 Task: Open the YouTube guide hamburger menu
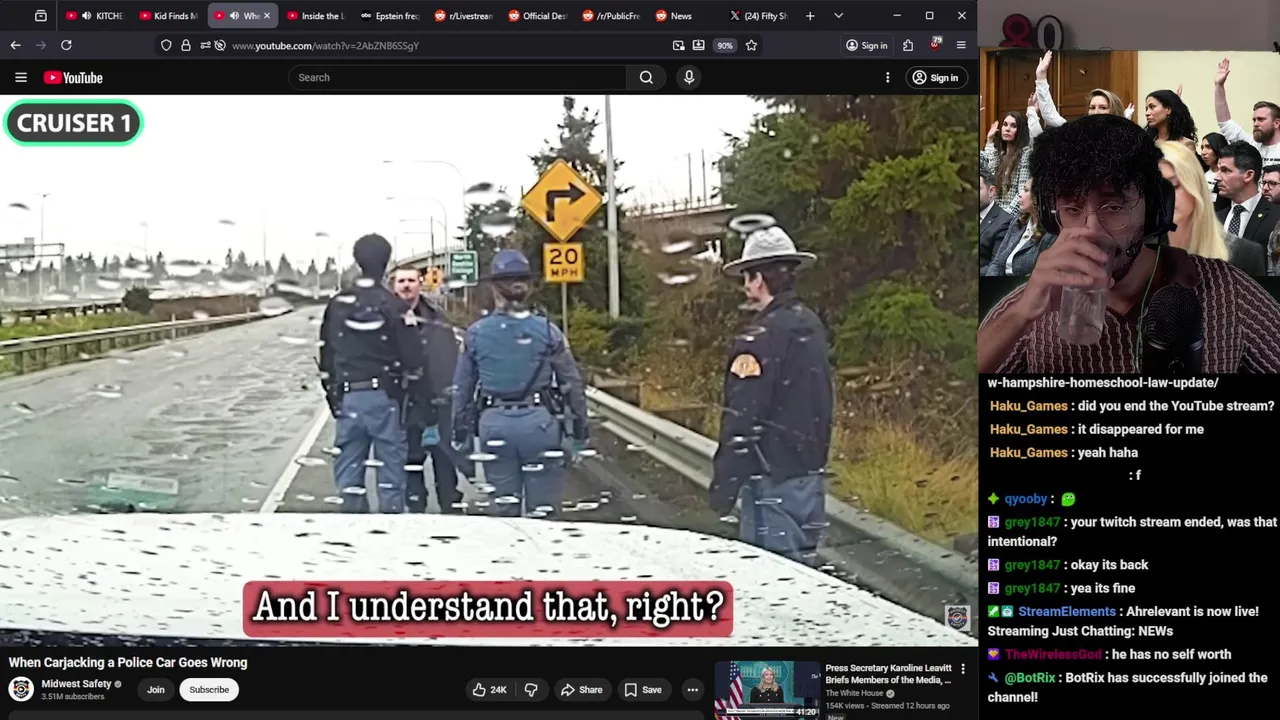20,77
